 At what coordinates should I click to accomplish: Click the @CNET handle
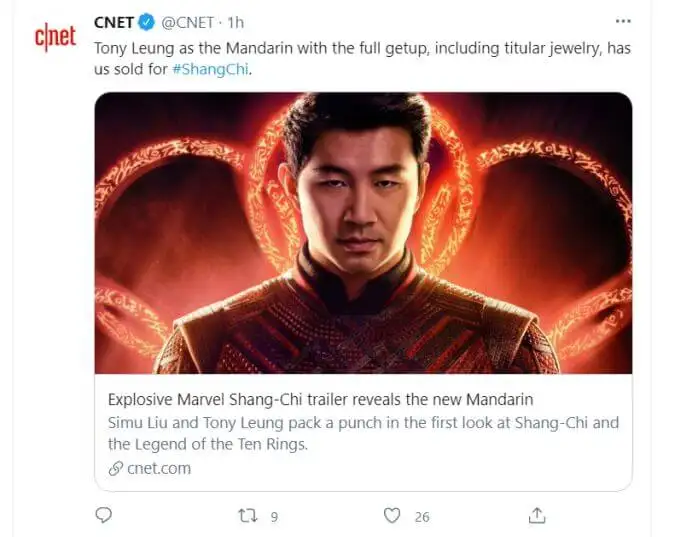click(187, 22)
